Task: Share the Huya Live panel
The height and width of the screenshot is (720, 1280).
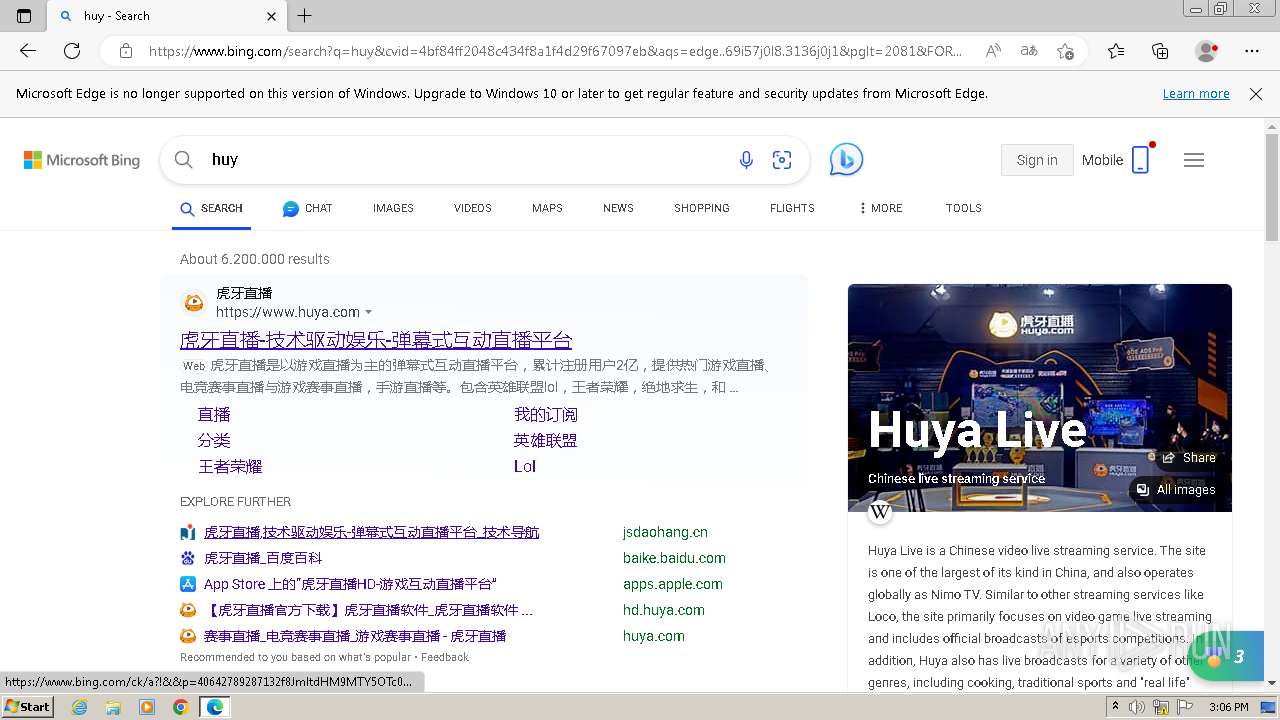Action: tap(1188, 458)
